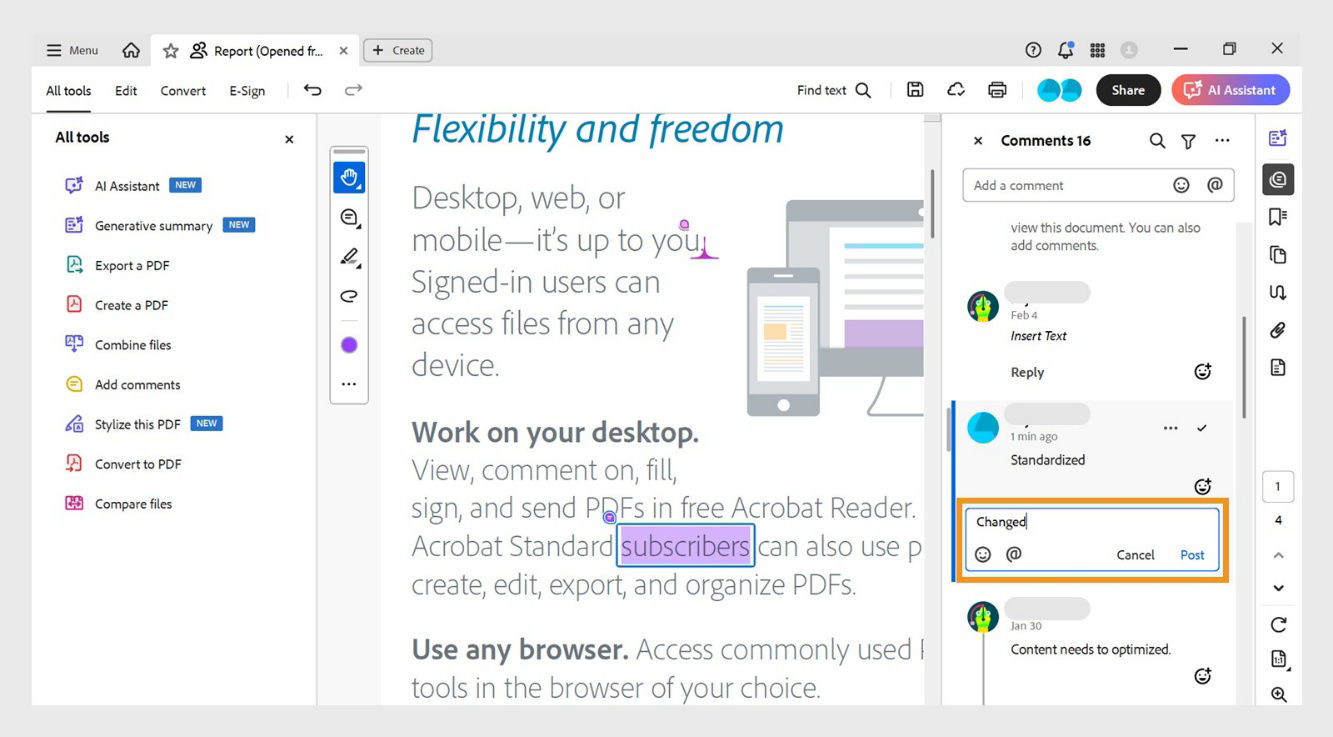The image size is (1333, 737).
Task: Open the AI Assistant button
Action: click(x=1231, y=90)
